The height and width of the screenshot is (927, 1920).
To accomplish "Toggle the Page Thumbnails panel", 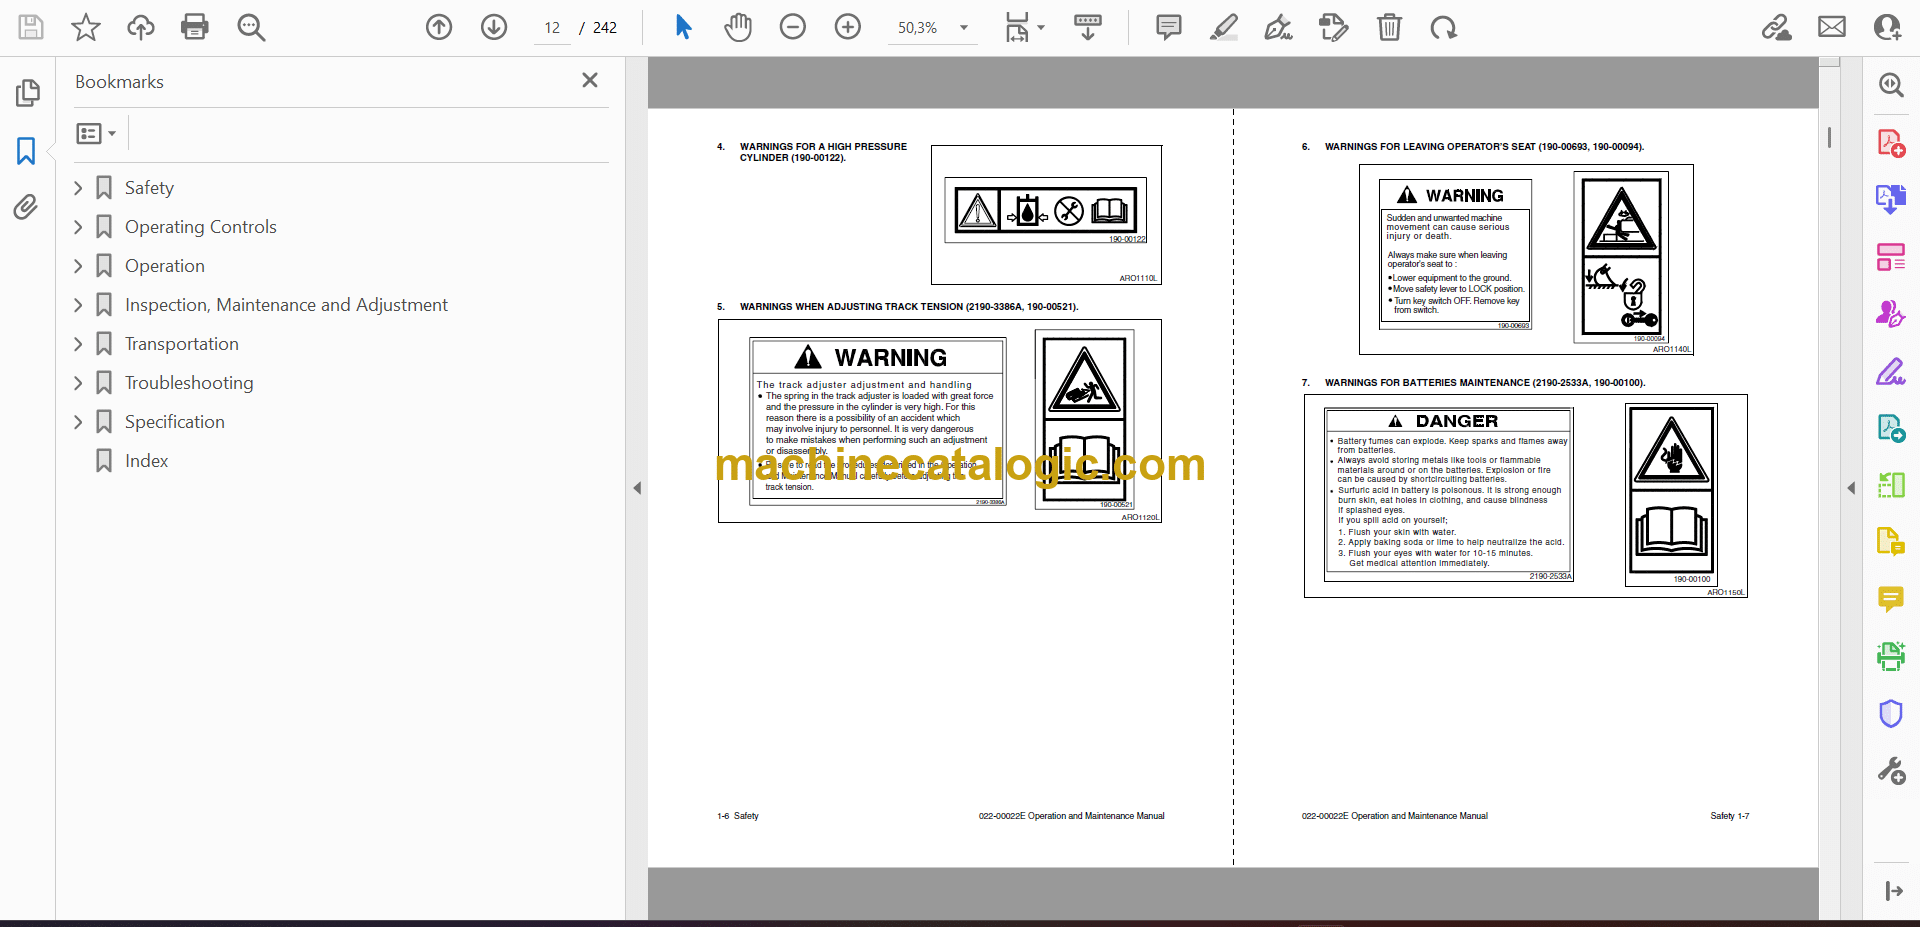I will 27,93.
